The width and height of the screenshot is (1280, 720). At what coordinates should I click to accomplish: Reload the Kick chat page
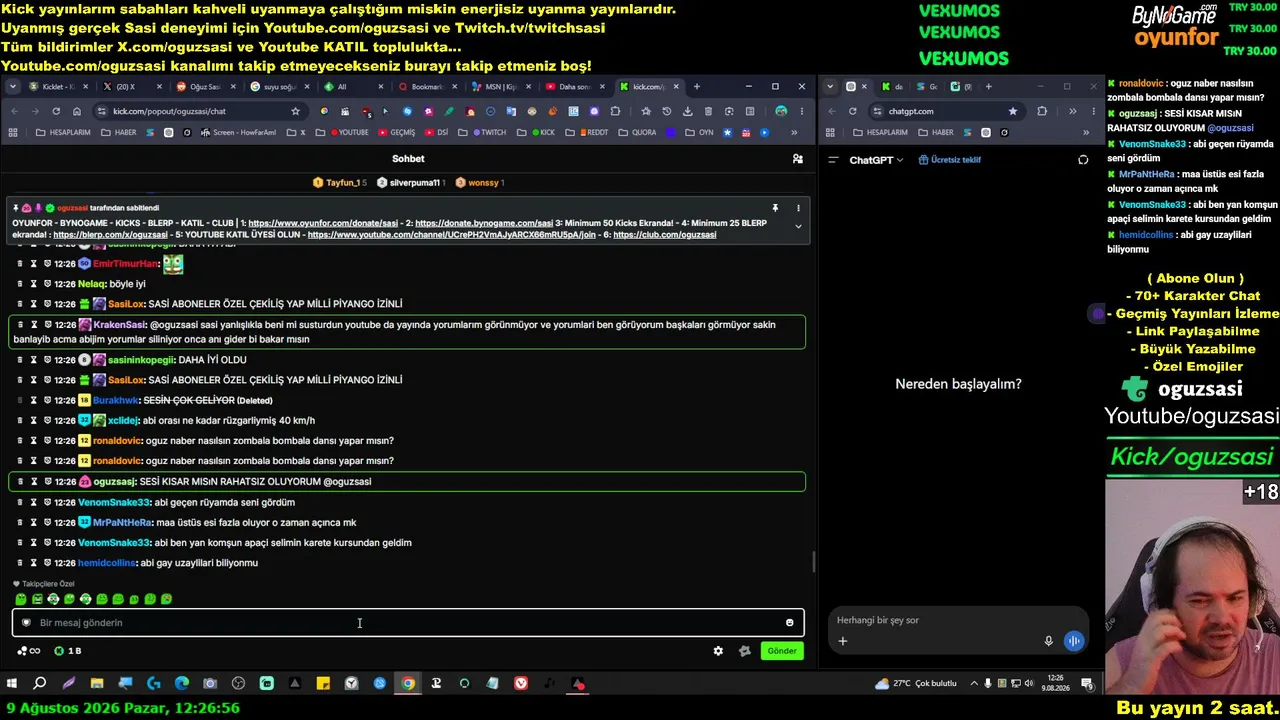tap(56, 111)
